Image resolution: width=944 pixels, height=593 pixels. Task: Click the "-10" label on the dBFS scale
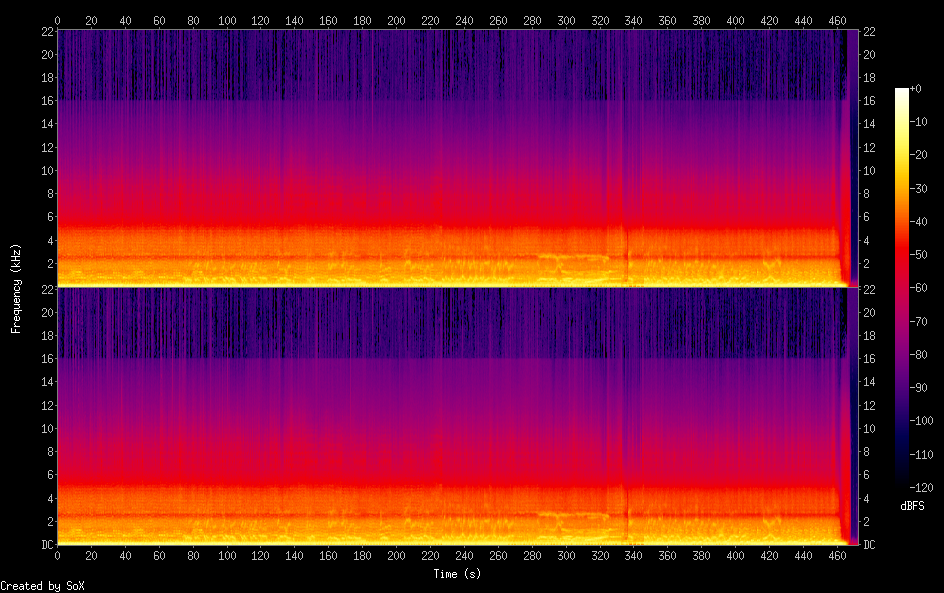919,122
